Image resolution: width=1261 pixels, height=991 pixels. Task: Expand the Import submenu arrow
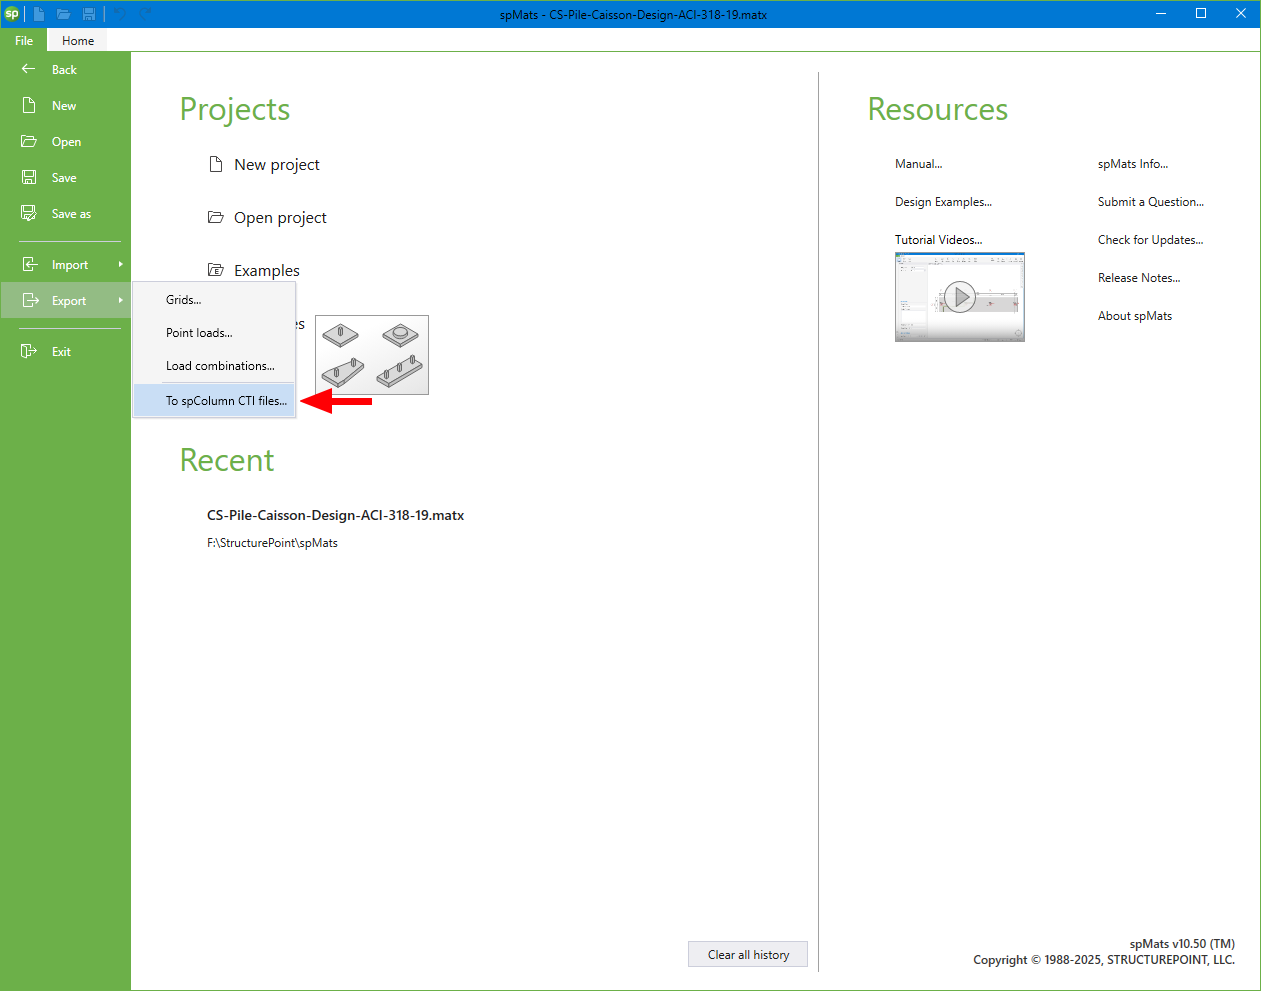click(x=120, y=264)
